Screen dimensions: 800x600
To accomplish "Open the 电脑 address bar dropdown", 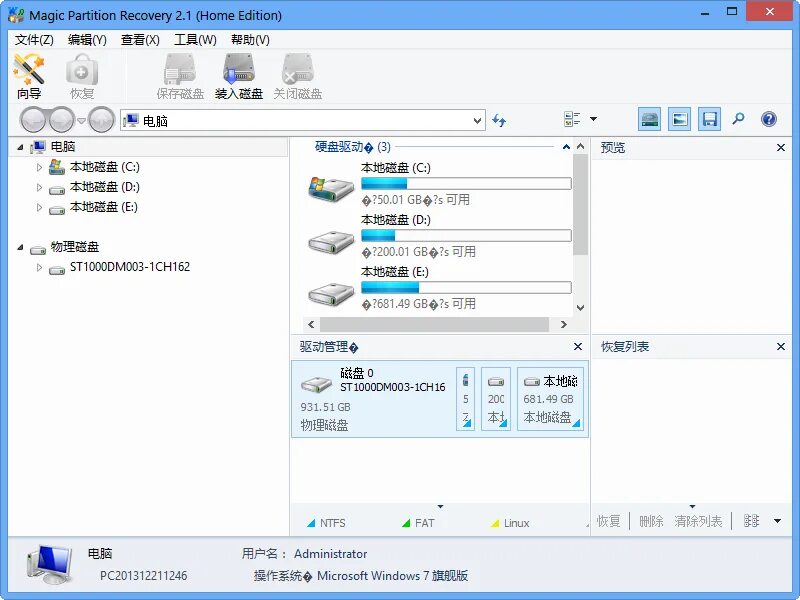I will (478, 121).
